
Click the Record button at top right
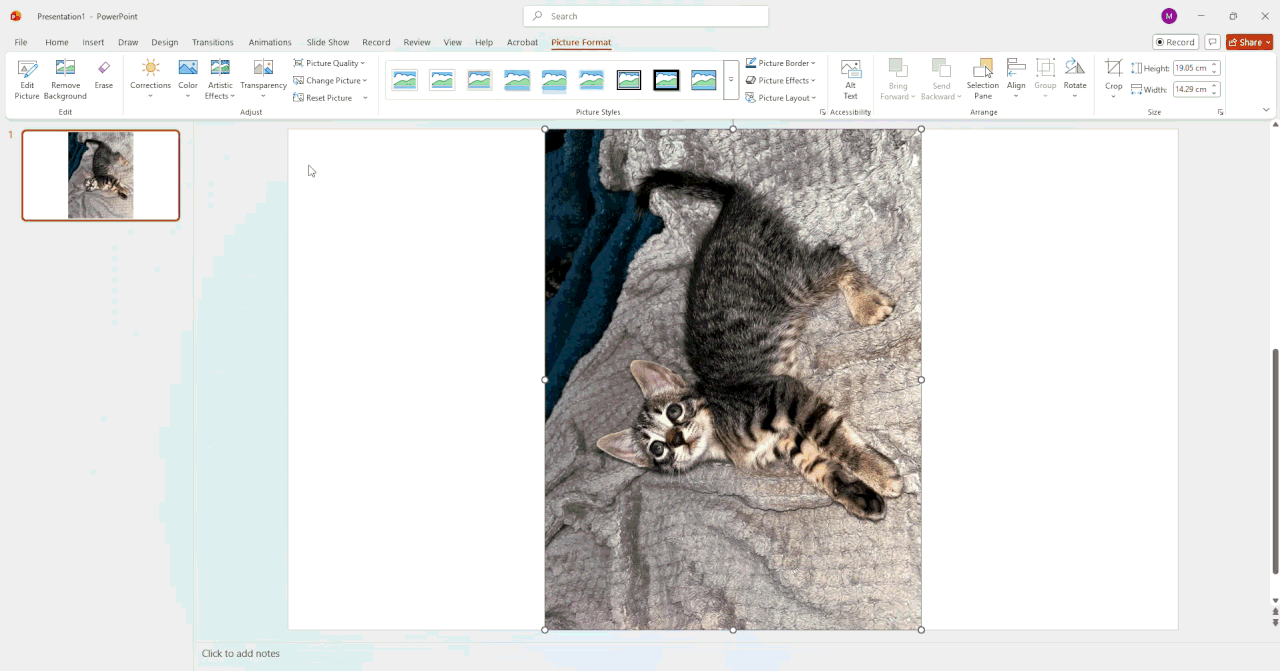(x=1175, y=42)
